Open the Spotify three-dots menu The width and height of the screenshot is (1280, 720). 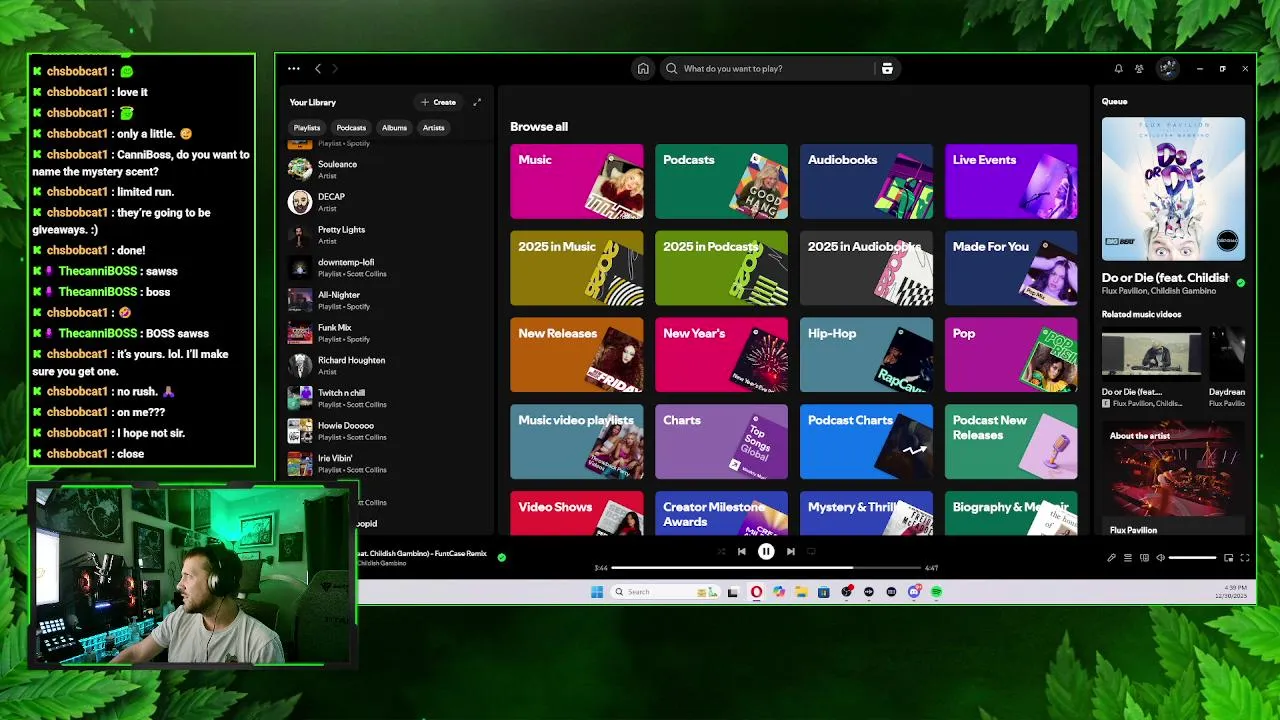coord(293,69)
